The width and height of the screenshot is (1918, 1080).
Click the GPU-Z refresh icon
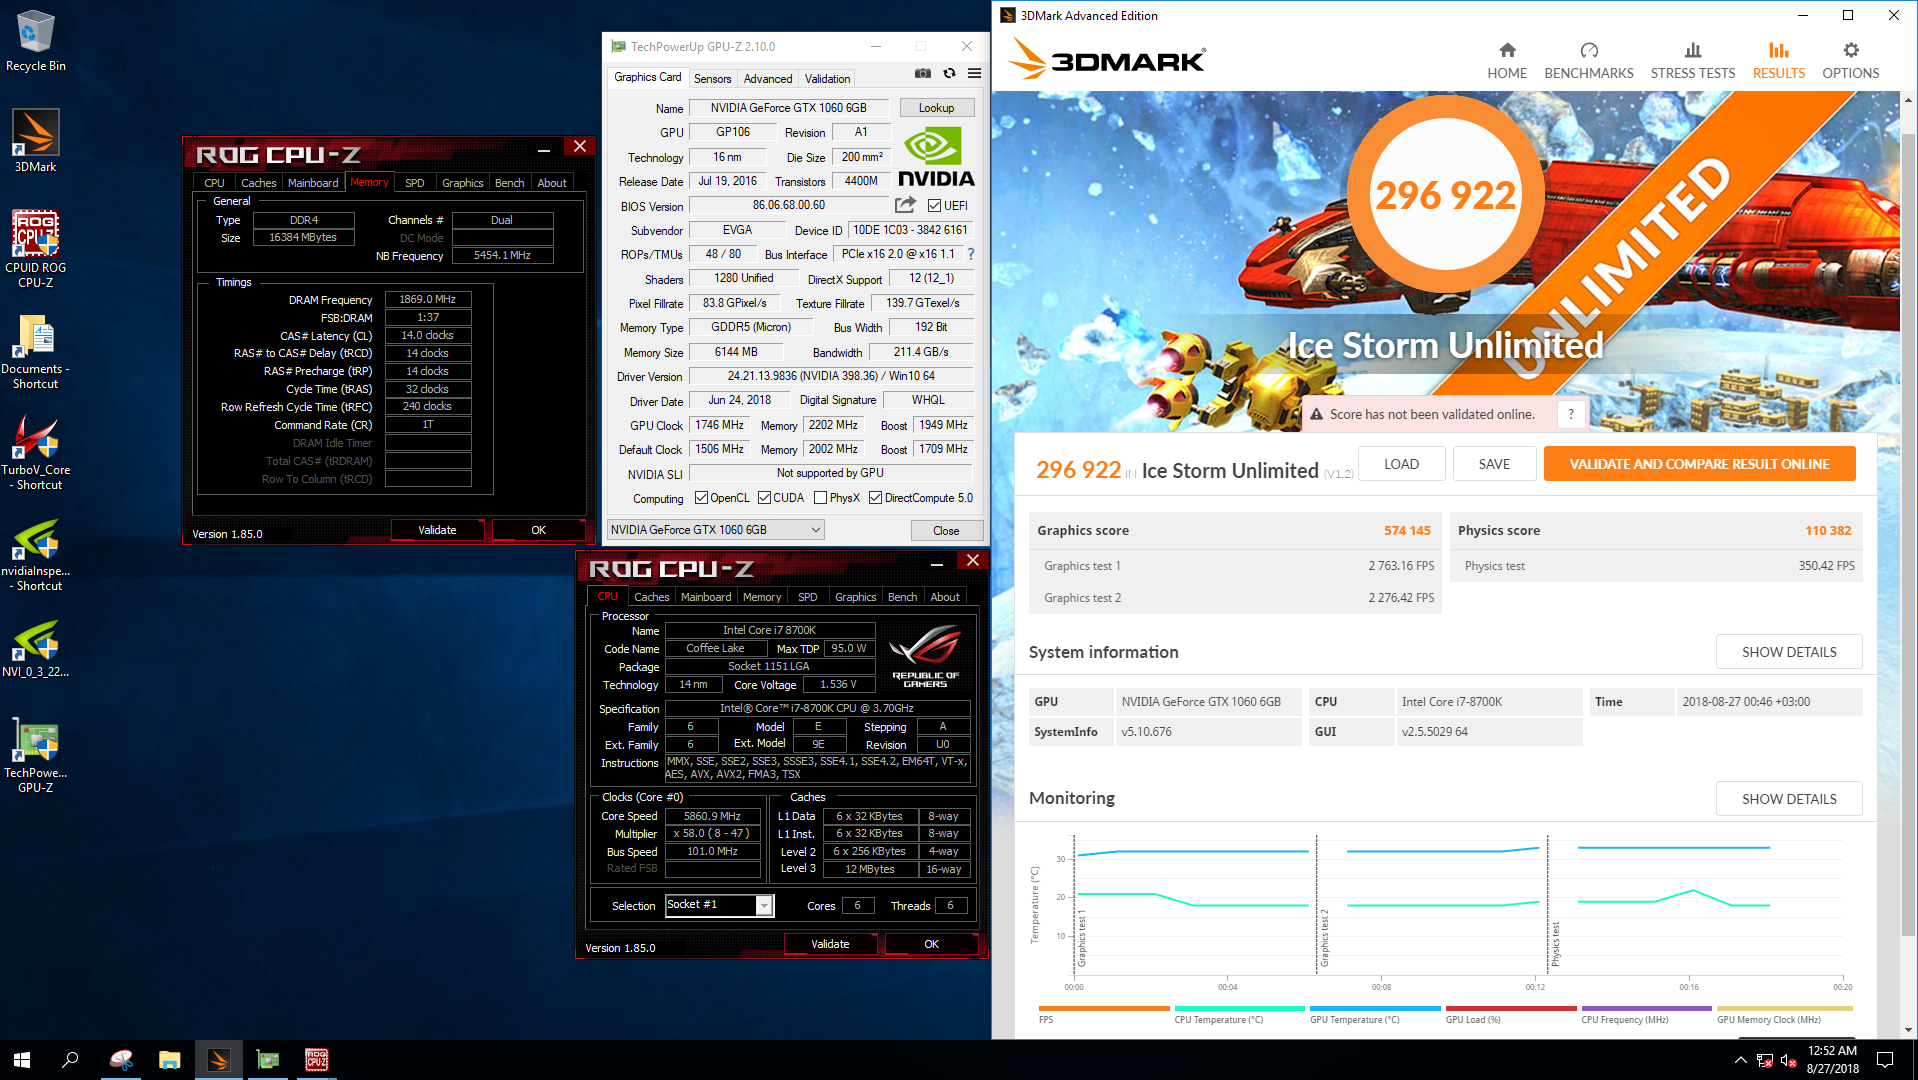click(x=949, y=73)
